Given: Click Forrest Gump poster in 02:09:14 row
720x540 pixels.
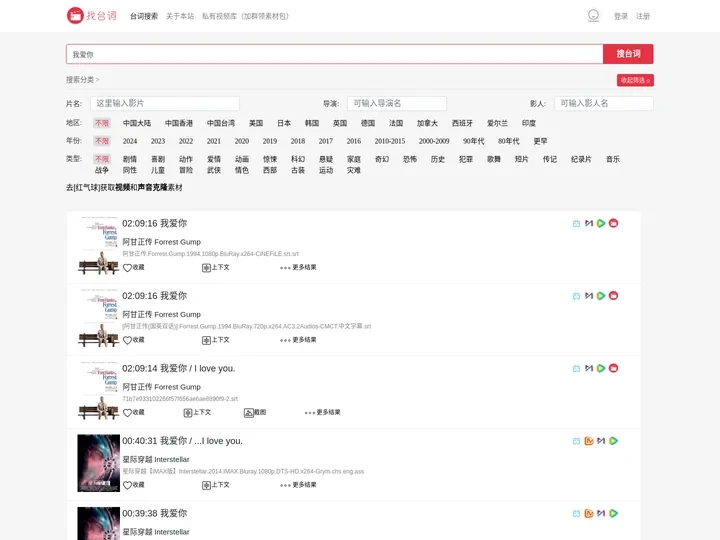Looking at the screenshot, I should (99, 391).
